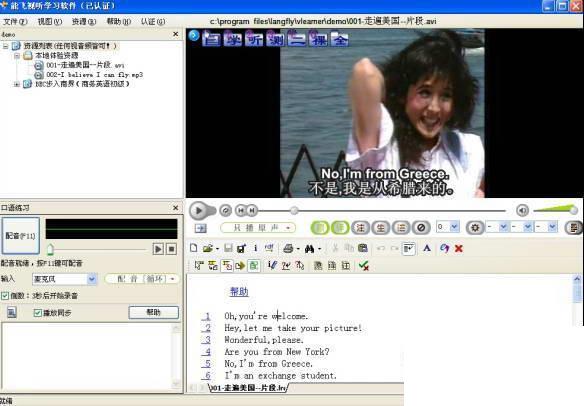Open the 视图(V) menu
Viewport: 584px width, 406px height.
point(50,22)
